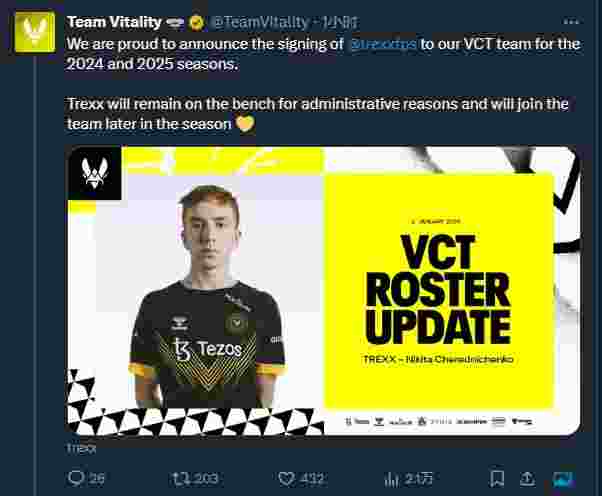Open the mentioned @trexx profile link

tap(384, 44)
